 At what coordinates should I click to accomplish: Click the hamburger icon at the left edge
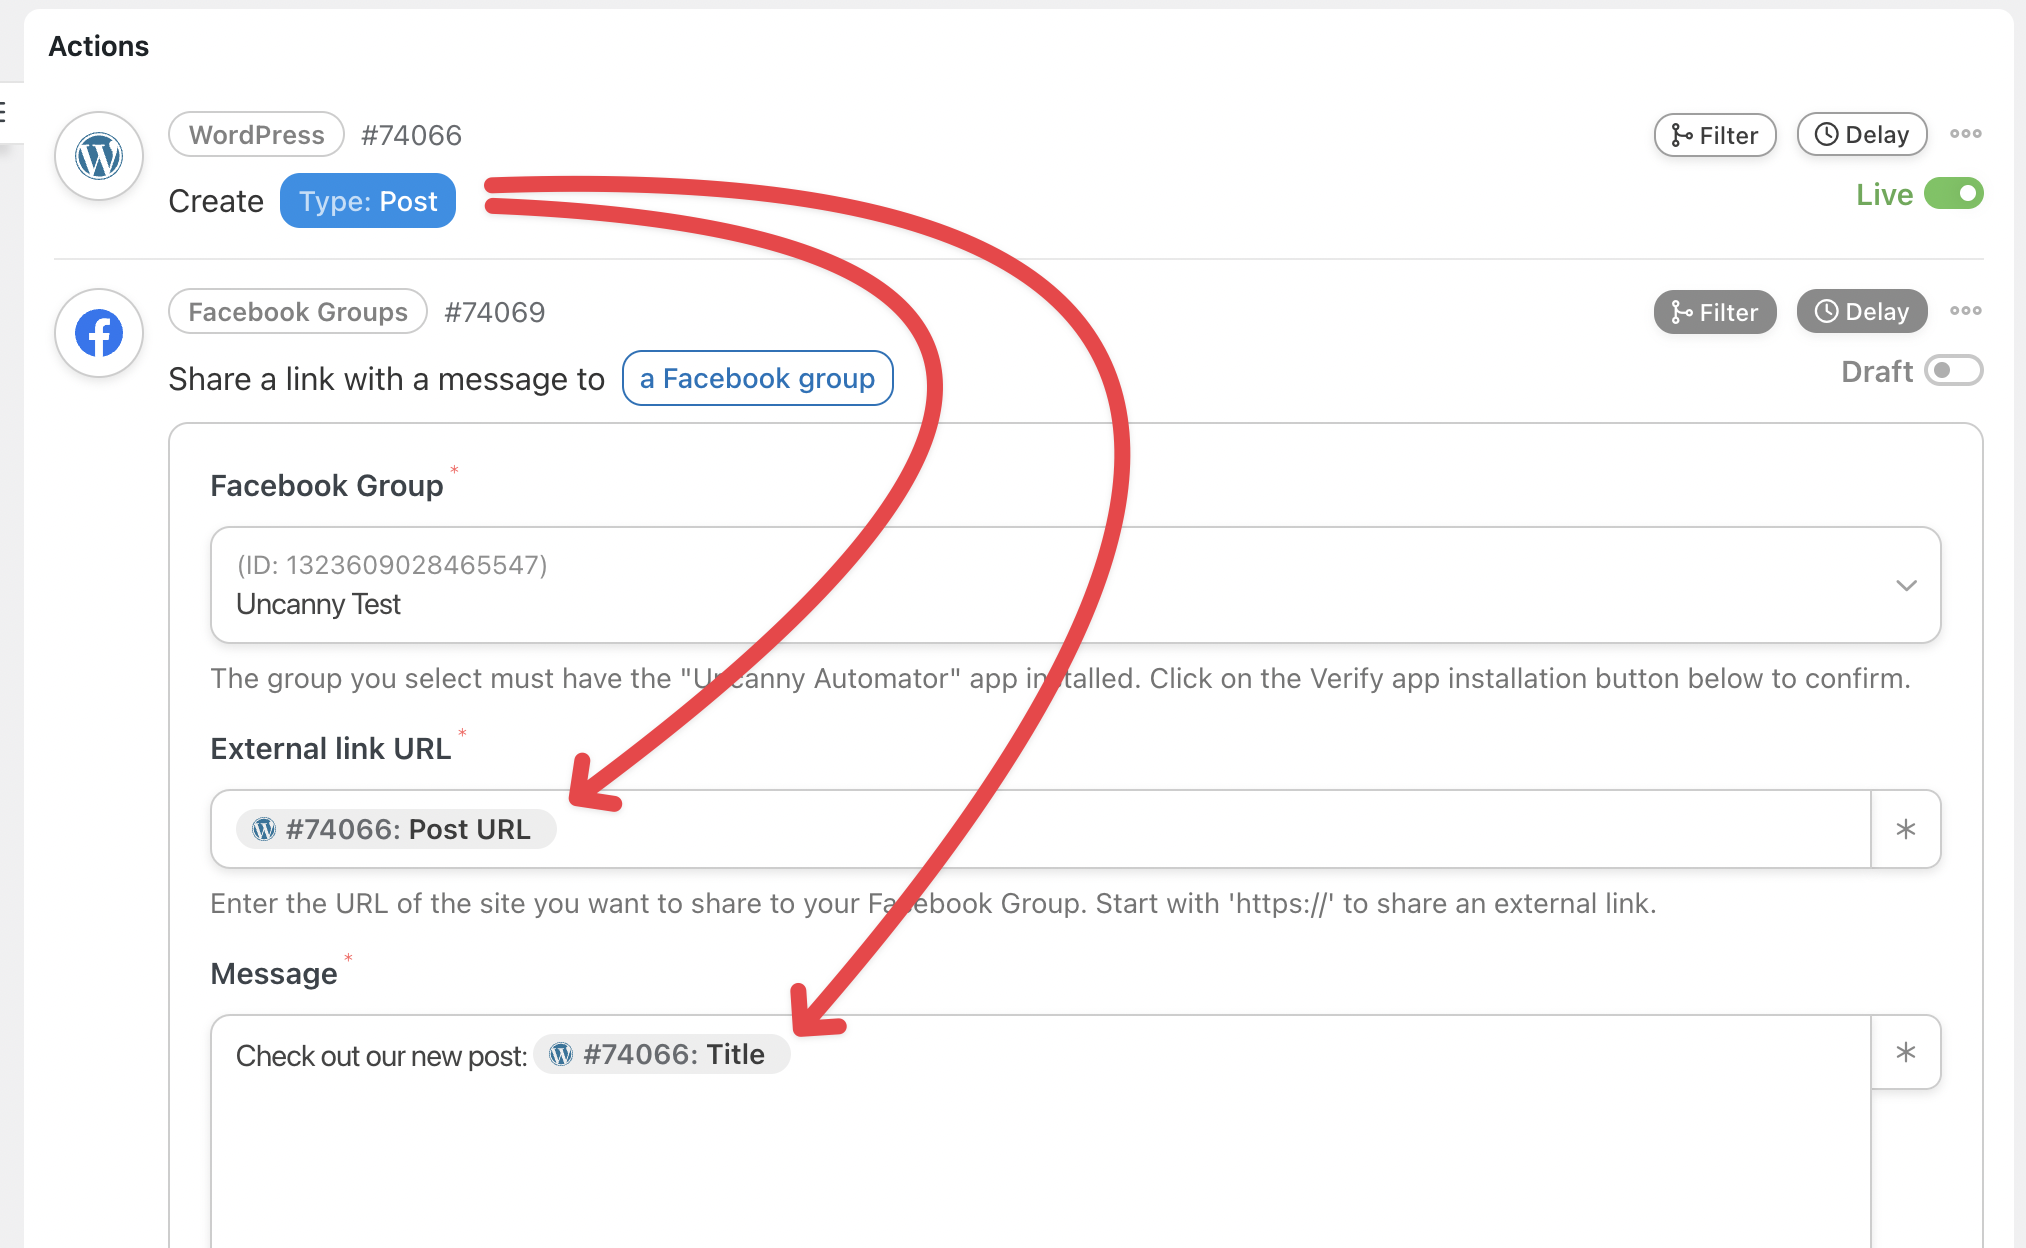point(4,112)
